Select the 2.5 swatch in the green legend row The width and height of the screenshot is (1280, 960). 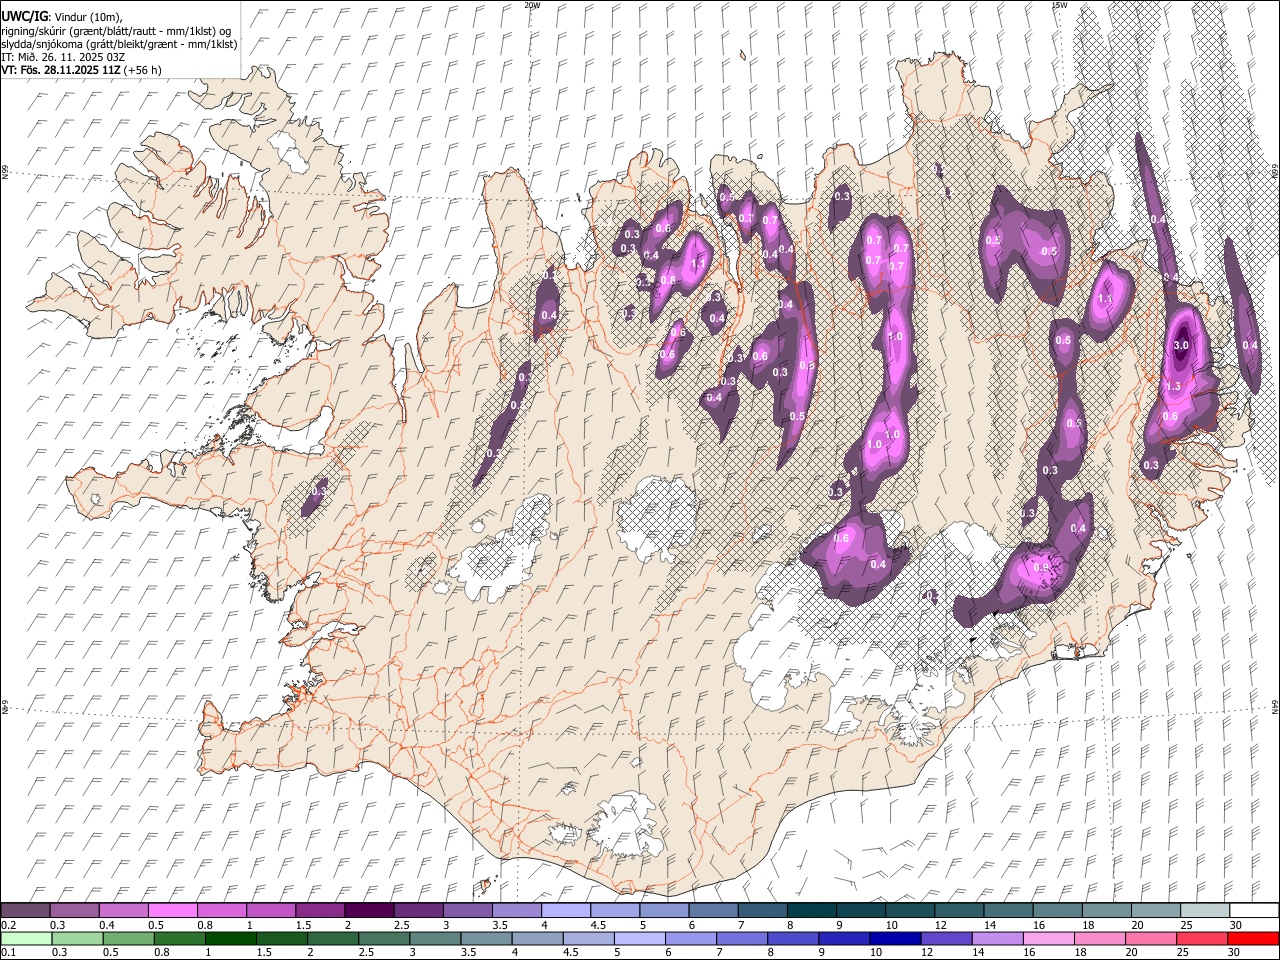(383, 938)
